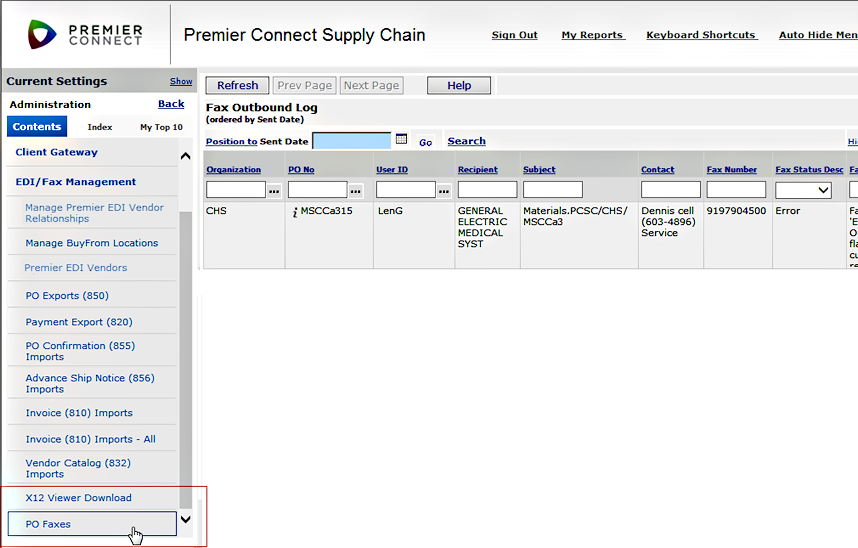Click the Go button next to Sent Date

click(426, 142)
